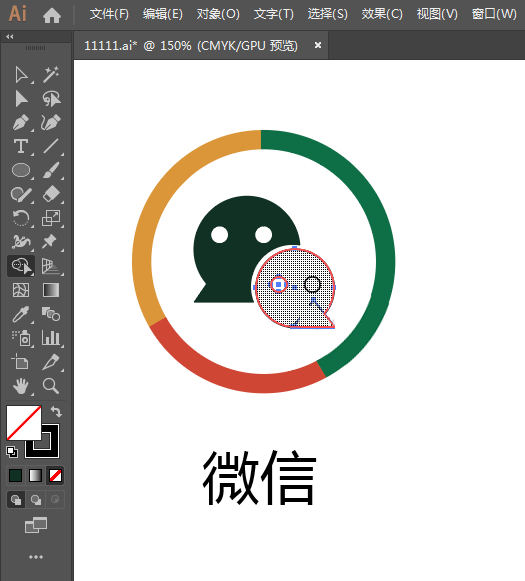
Task: Select the Line Segment tool
Action: [51, 146]
